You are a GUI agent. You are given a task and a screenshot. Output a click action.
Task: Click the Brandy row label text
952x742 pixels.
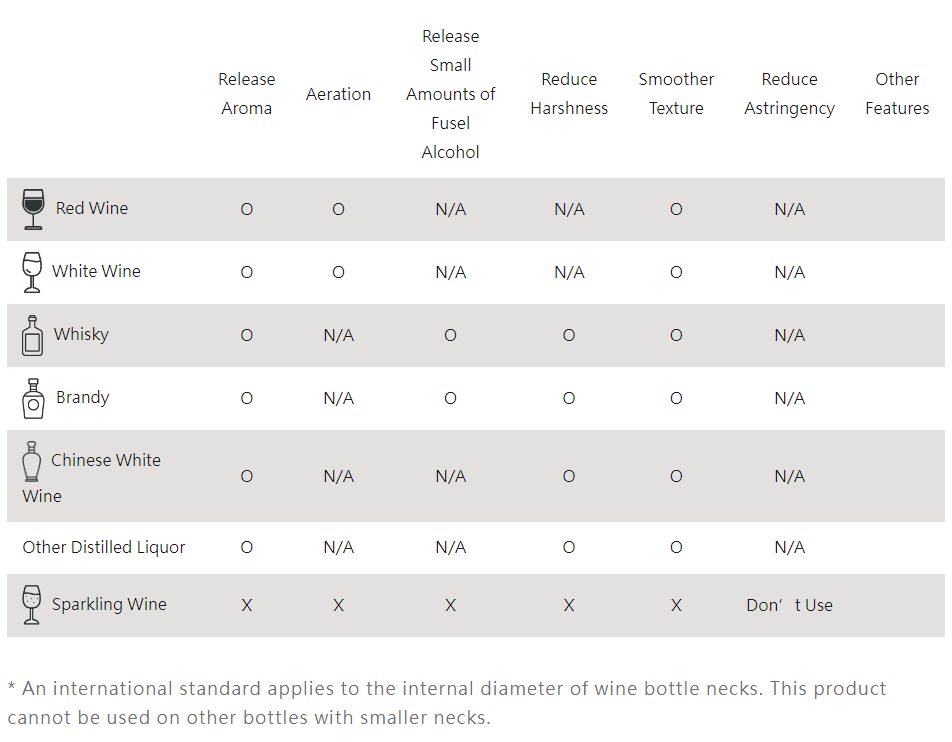(82, 397)
